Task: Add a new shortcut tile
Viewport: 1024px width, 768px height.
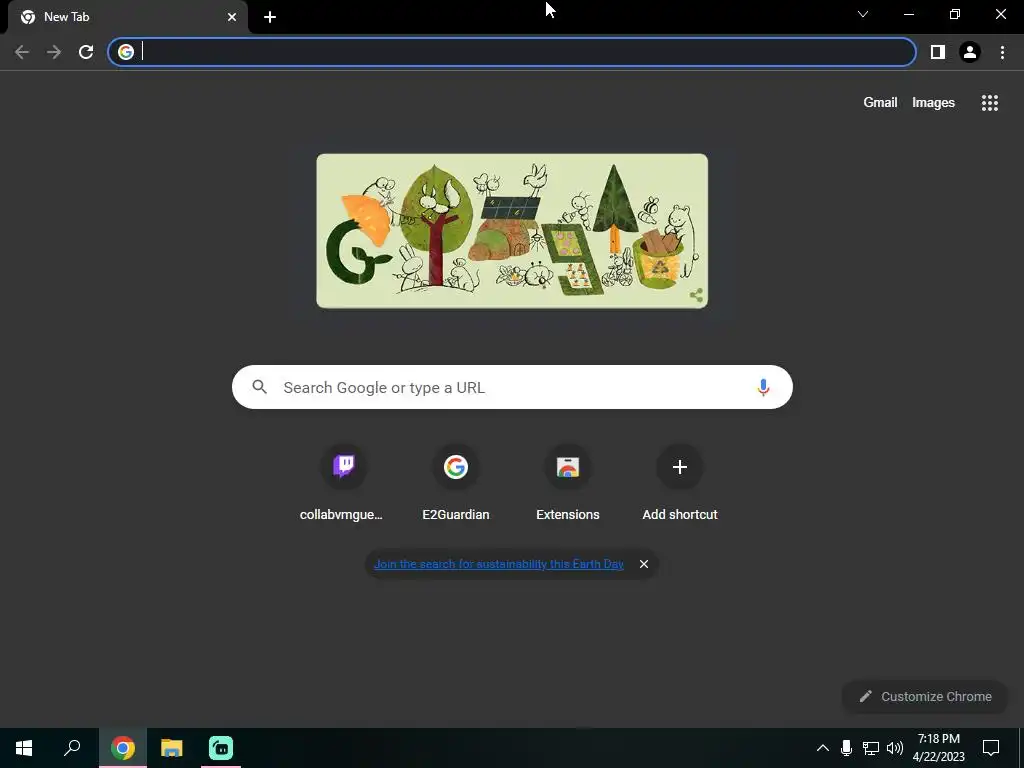Action: (680, 483)
